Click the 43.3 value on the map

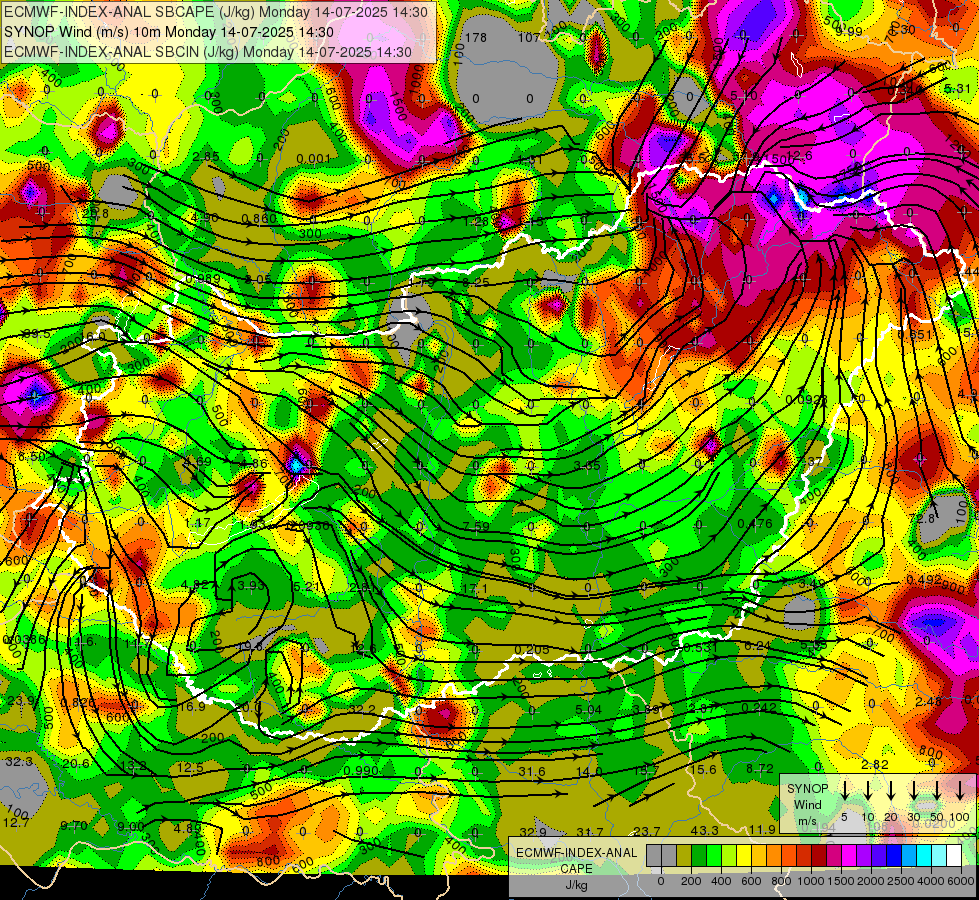(x=704, y=831)
